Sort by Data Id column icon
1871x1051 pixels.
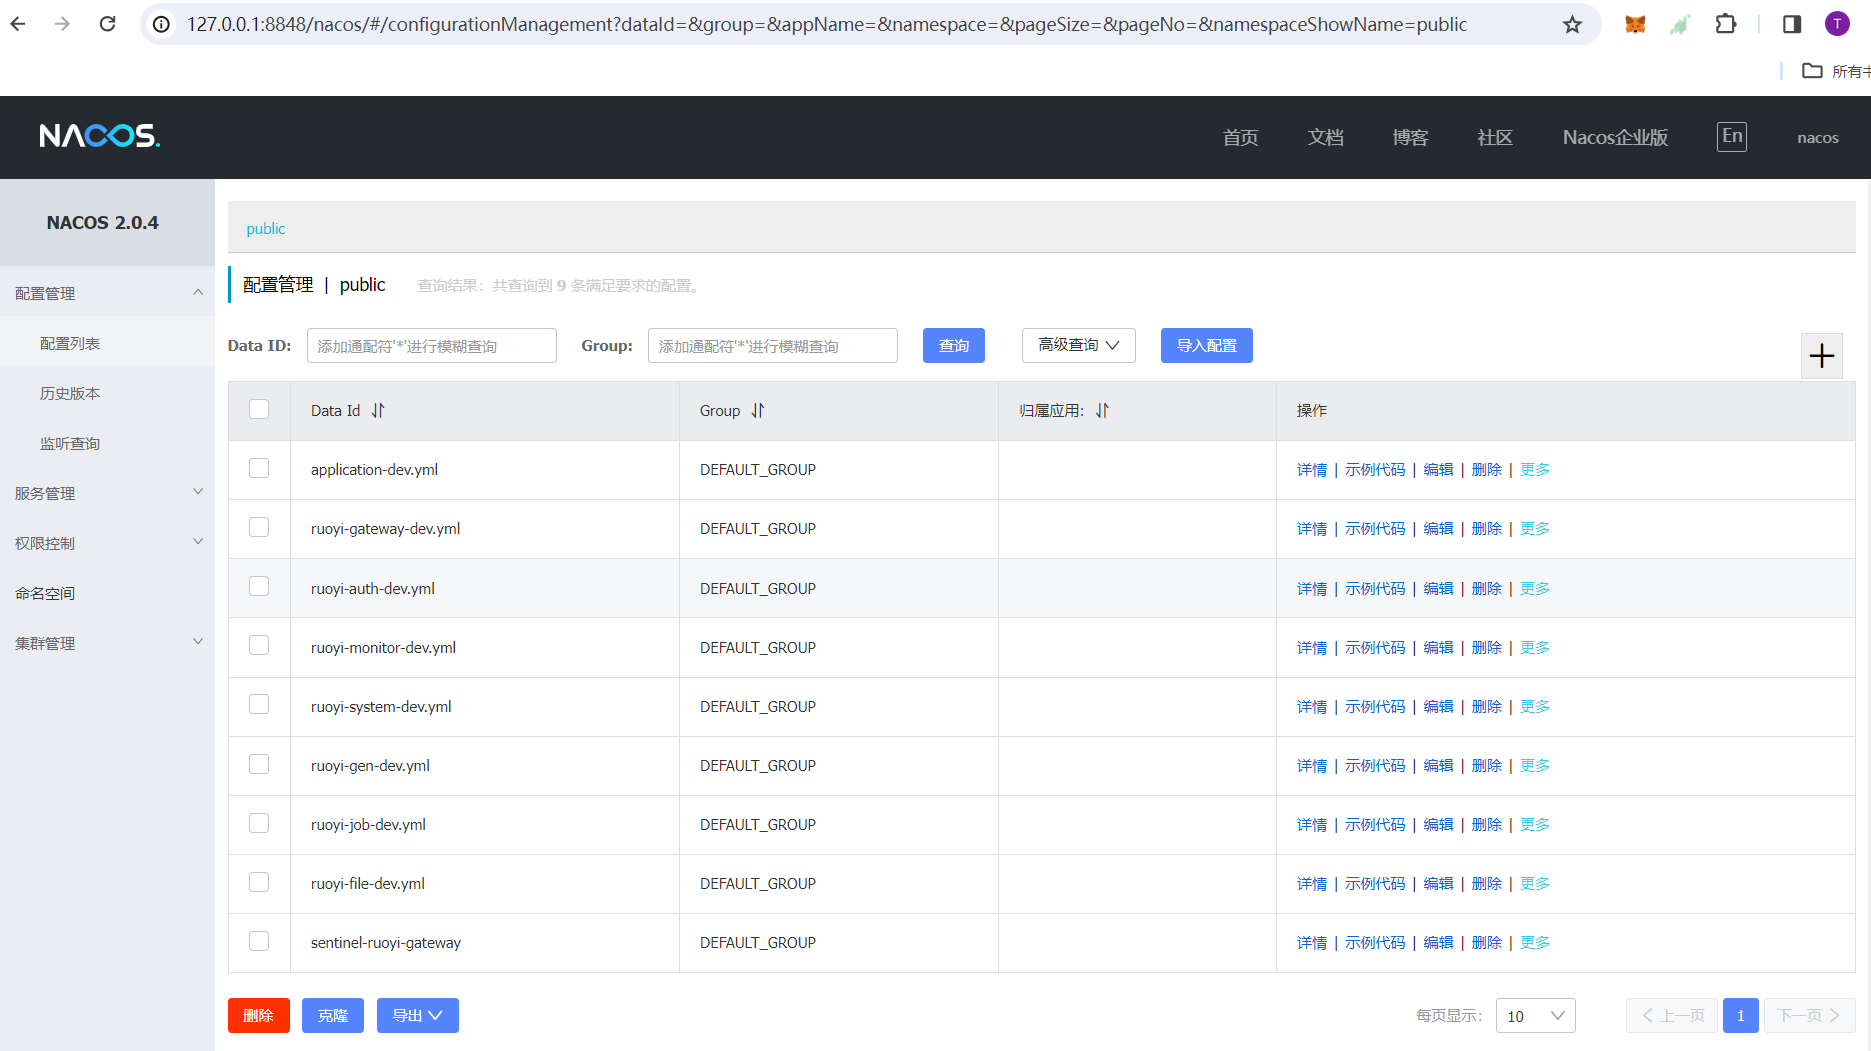378,411
